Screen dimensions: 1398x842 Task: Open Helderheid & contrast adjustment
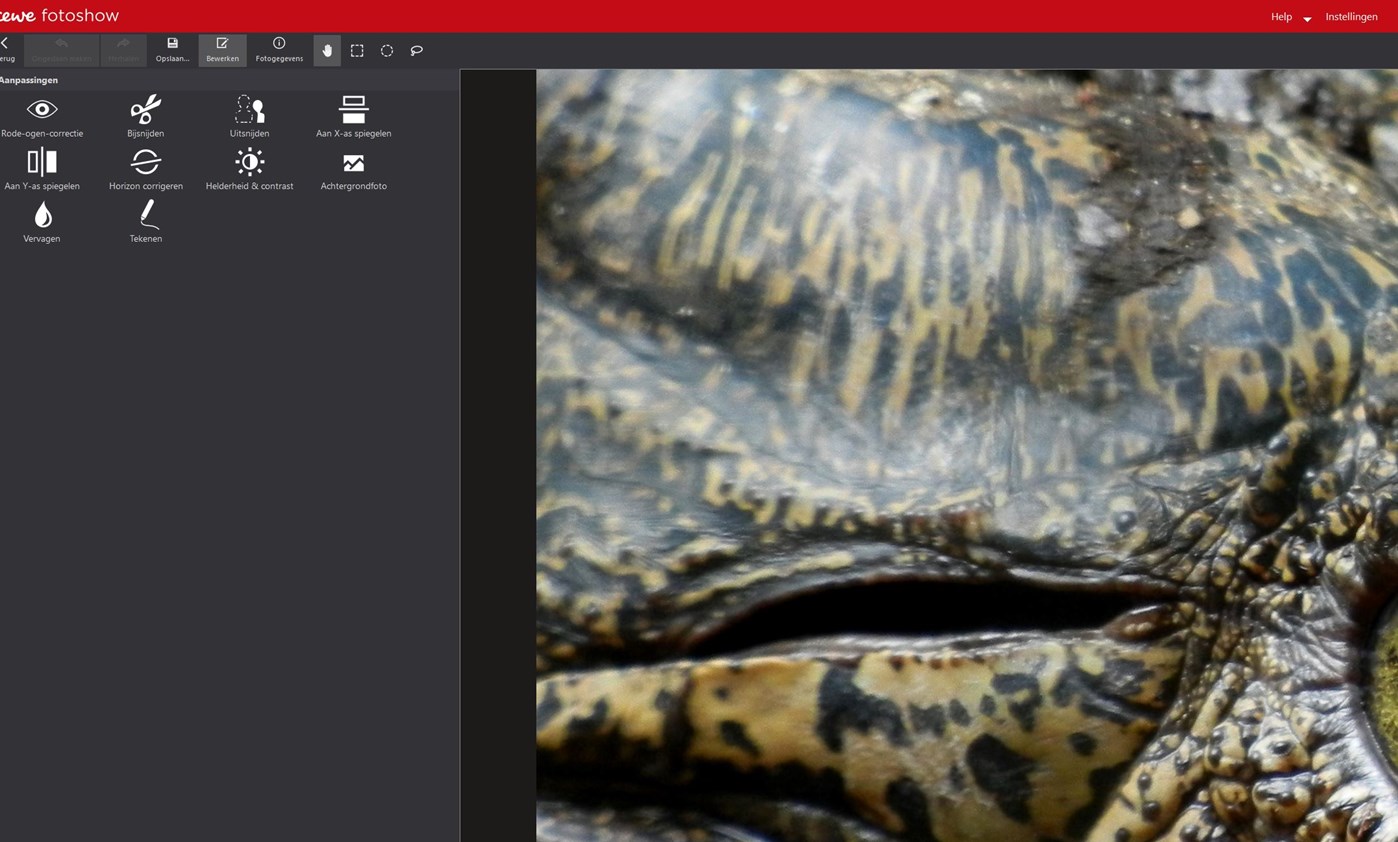(x=249, y=169)
